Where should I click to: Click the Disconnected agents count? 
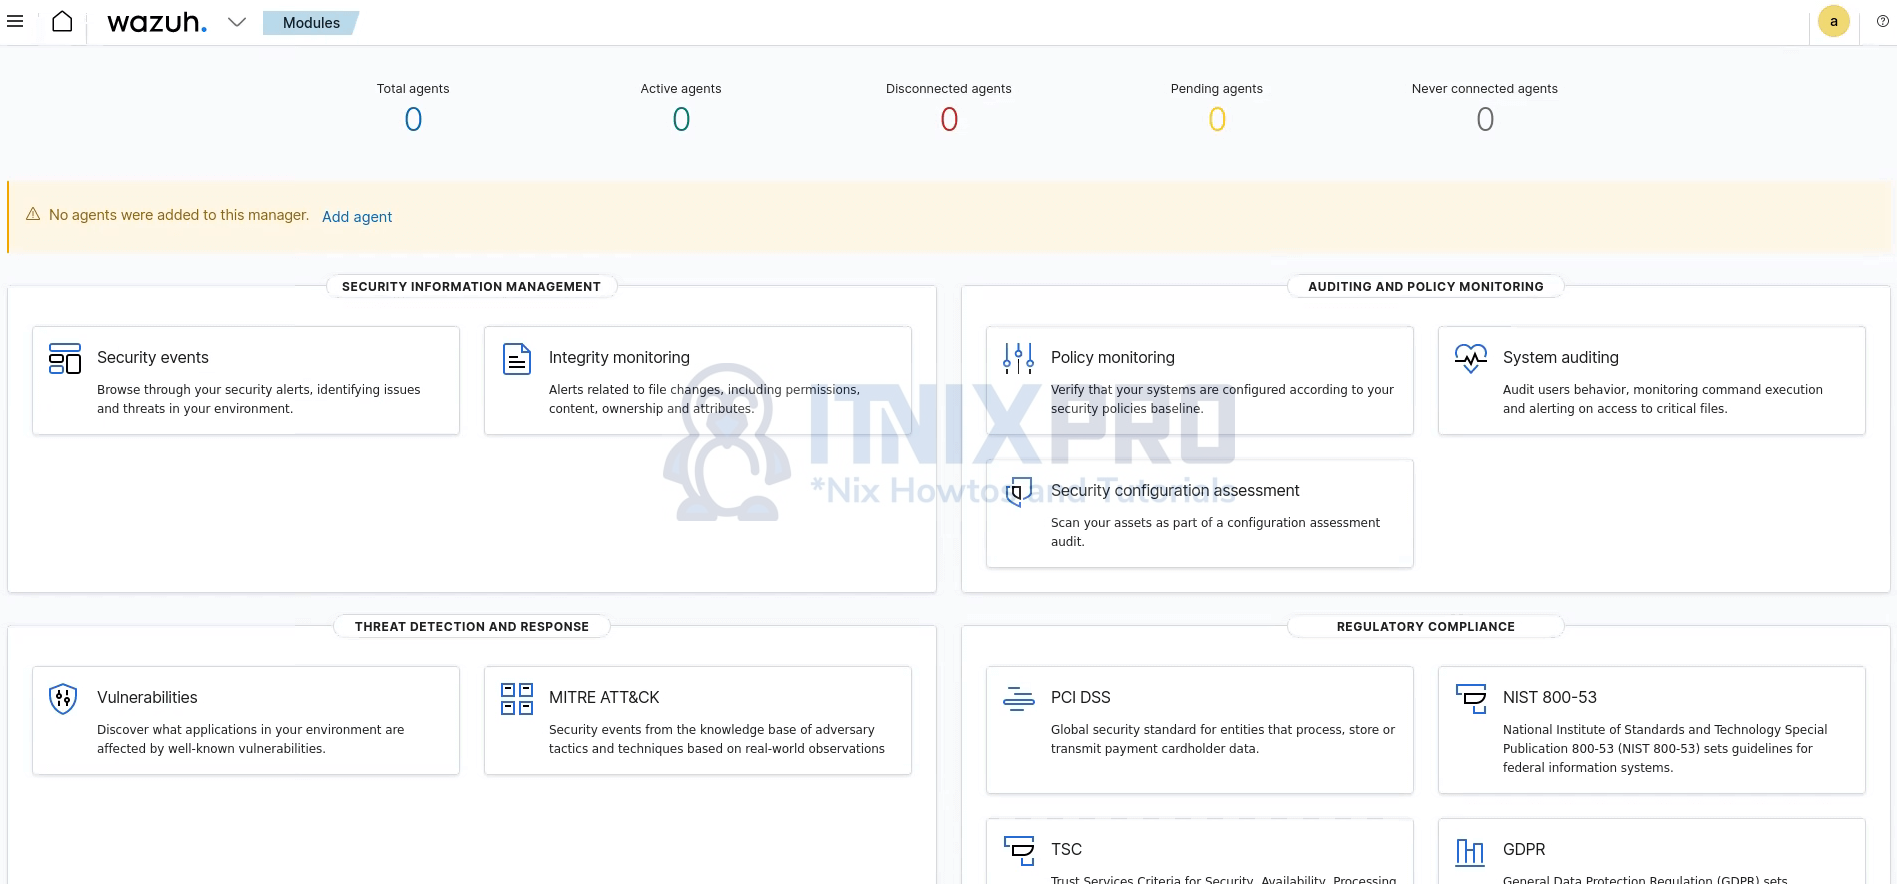(x=949, y=120)
